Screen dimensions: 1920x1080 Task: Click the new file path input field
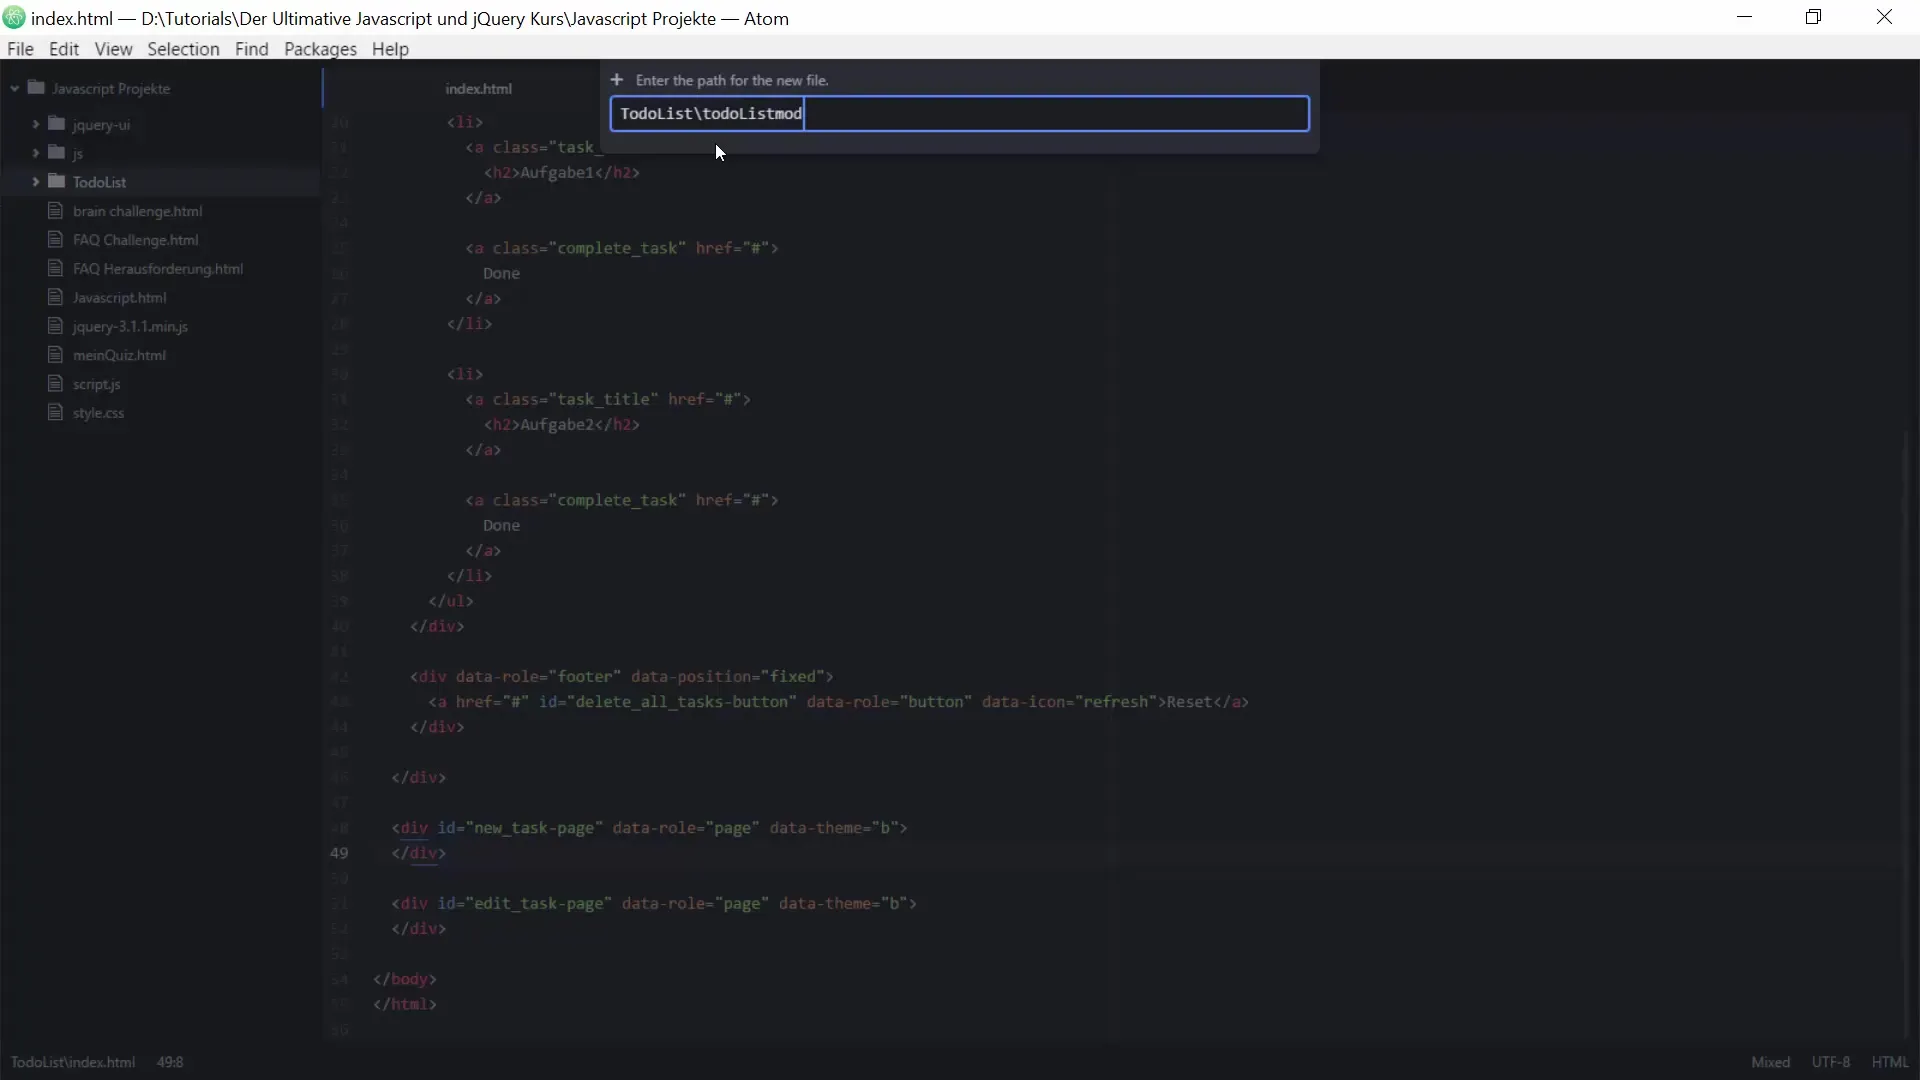pos(959,114)
